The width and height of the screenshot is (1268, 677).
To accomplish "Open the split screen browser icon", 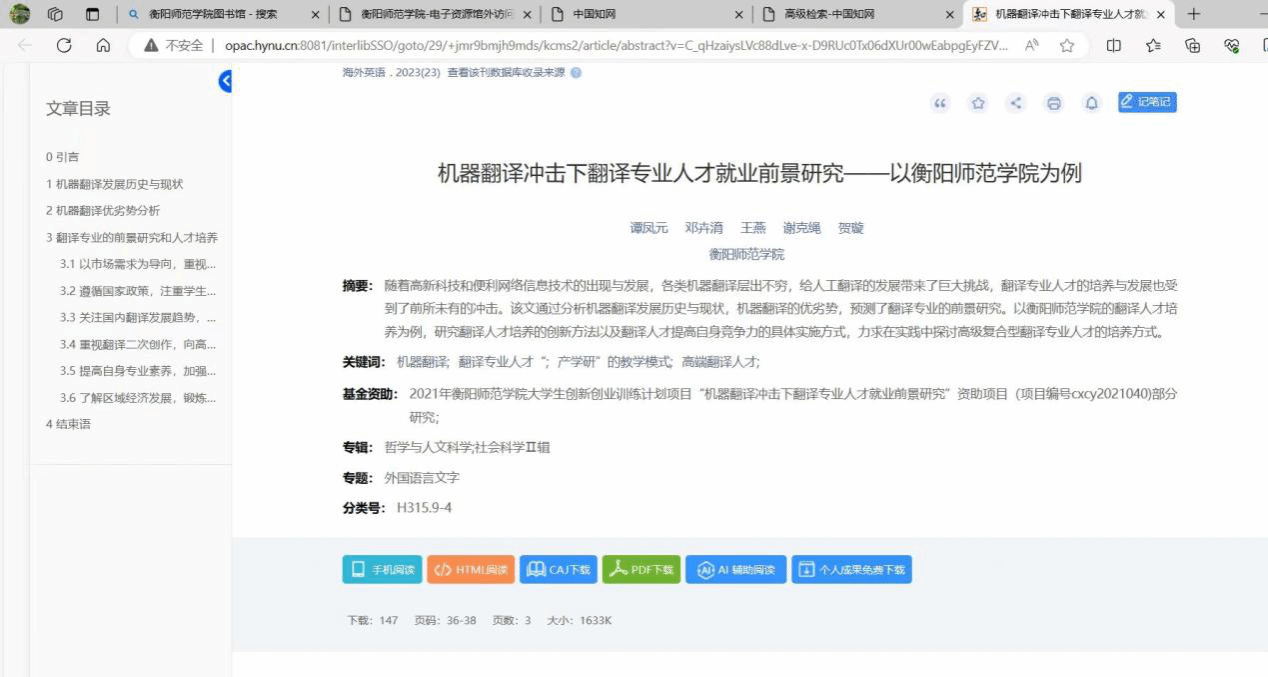I will (x=1114, y=45).
